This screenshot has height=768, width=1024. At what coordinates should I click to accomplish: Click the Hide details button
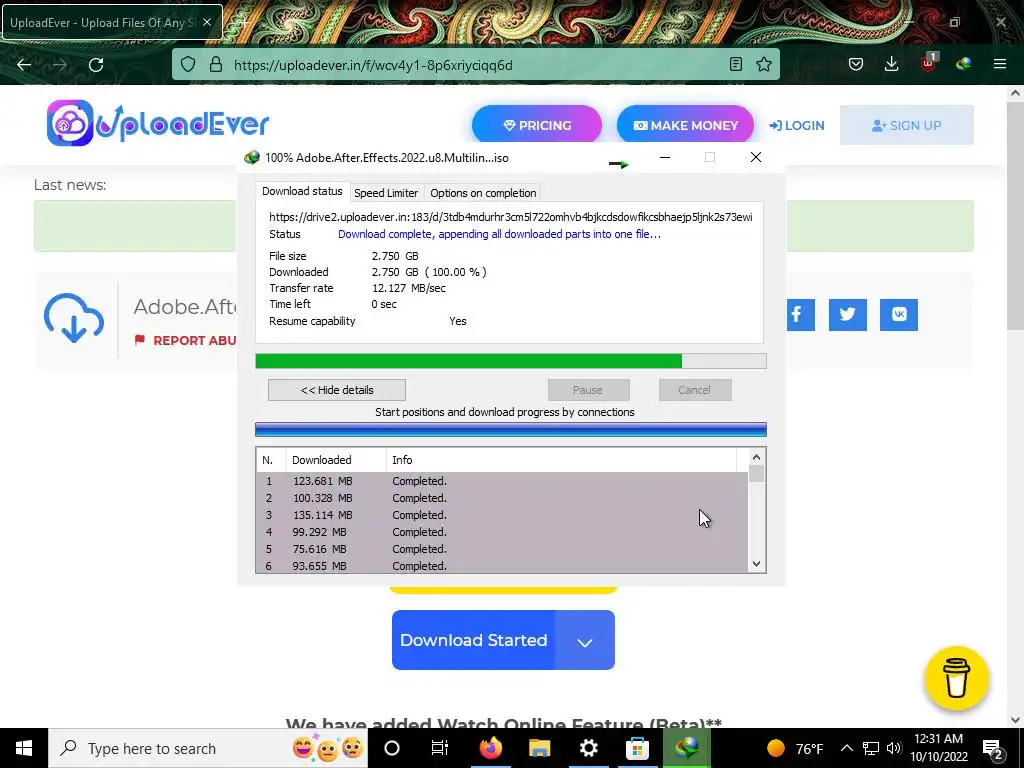[337, 390]
